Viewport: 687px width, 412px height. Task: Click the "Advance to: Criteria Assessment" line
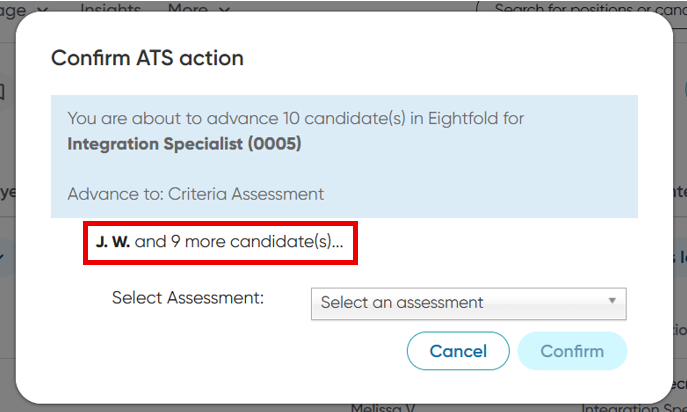pyautogui.click(x=196, y=193)
